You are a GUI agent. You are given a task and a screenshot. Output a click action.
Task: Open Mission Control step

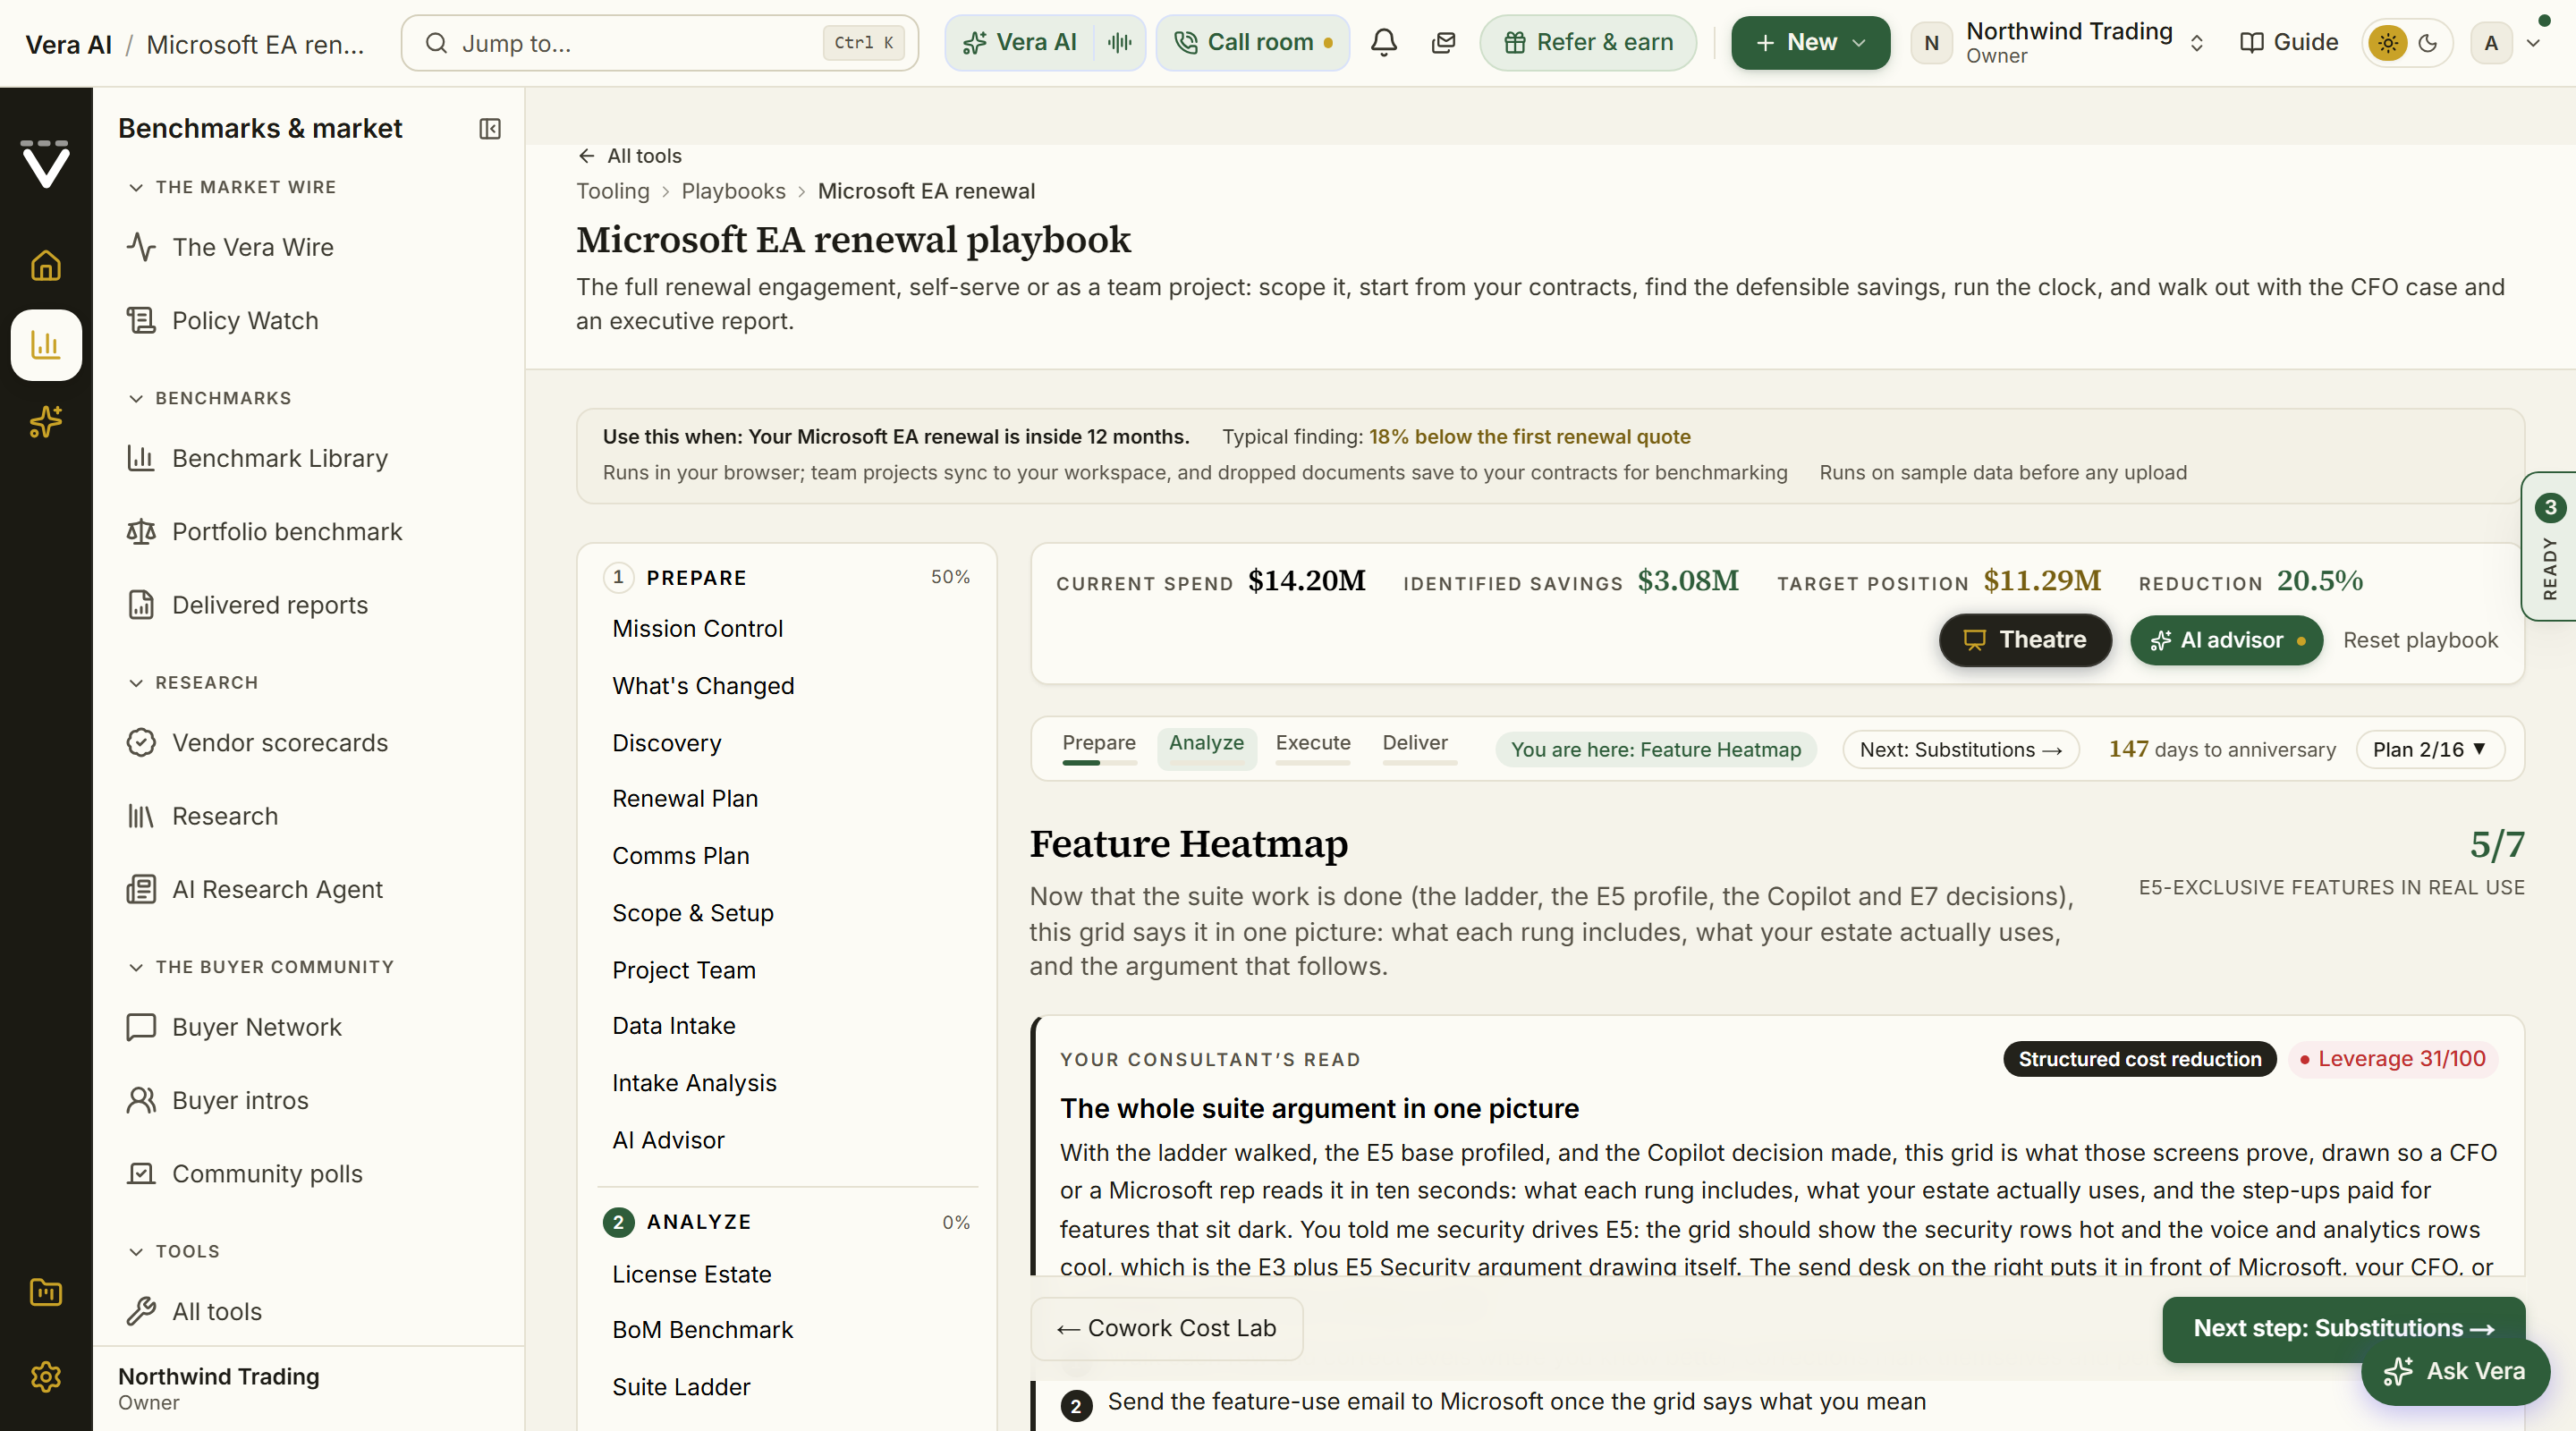click(698, 629)
